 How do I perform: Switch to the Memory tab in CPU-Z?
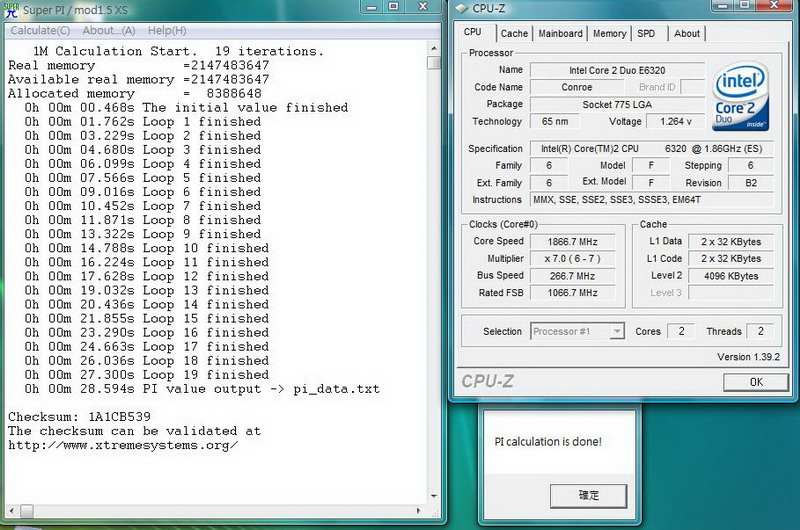[610, 34]
